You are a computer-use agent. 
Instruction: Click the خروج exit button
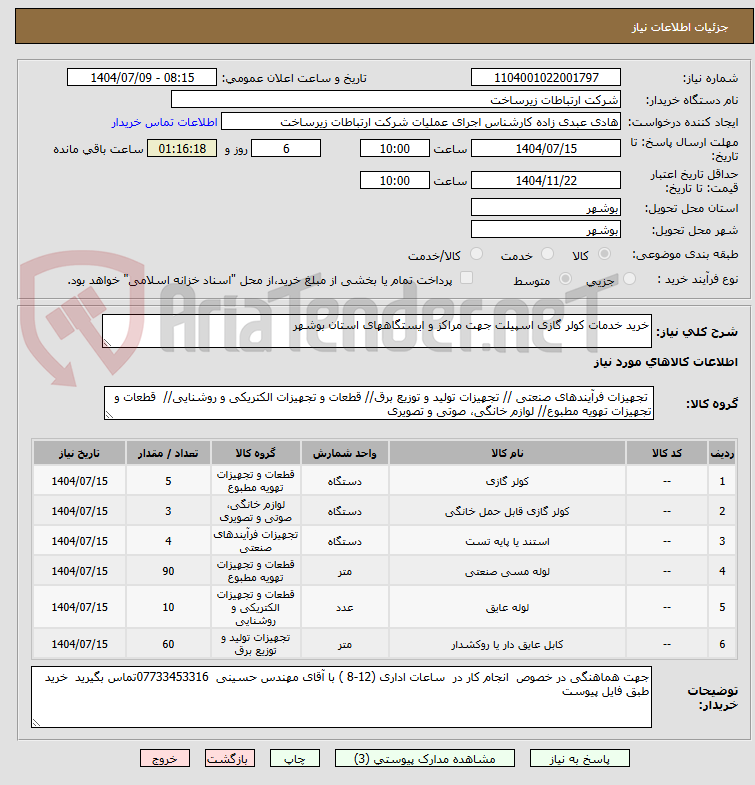point(165,758)
